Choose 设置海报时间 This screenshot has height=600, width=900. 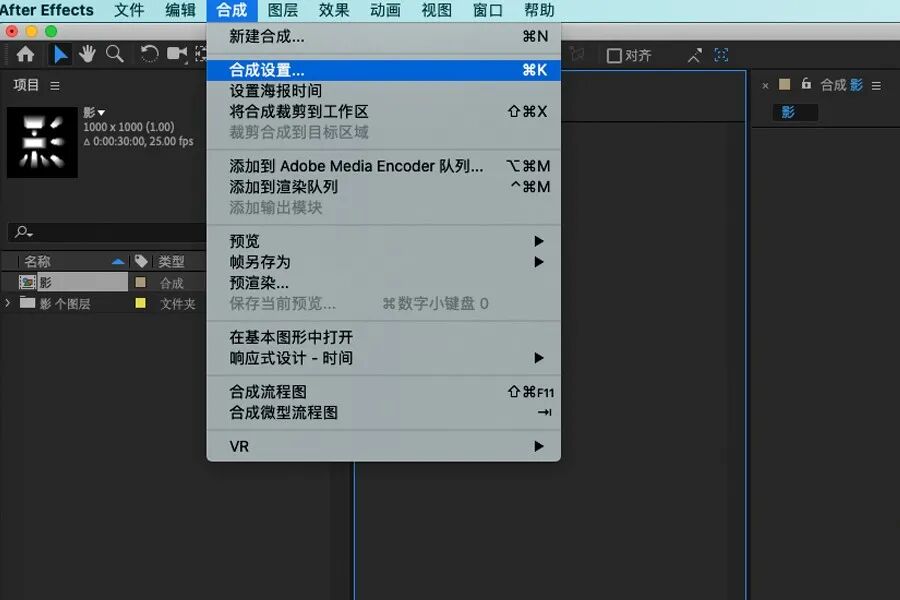tap(383, 91)
